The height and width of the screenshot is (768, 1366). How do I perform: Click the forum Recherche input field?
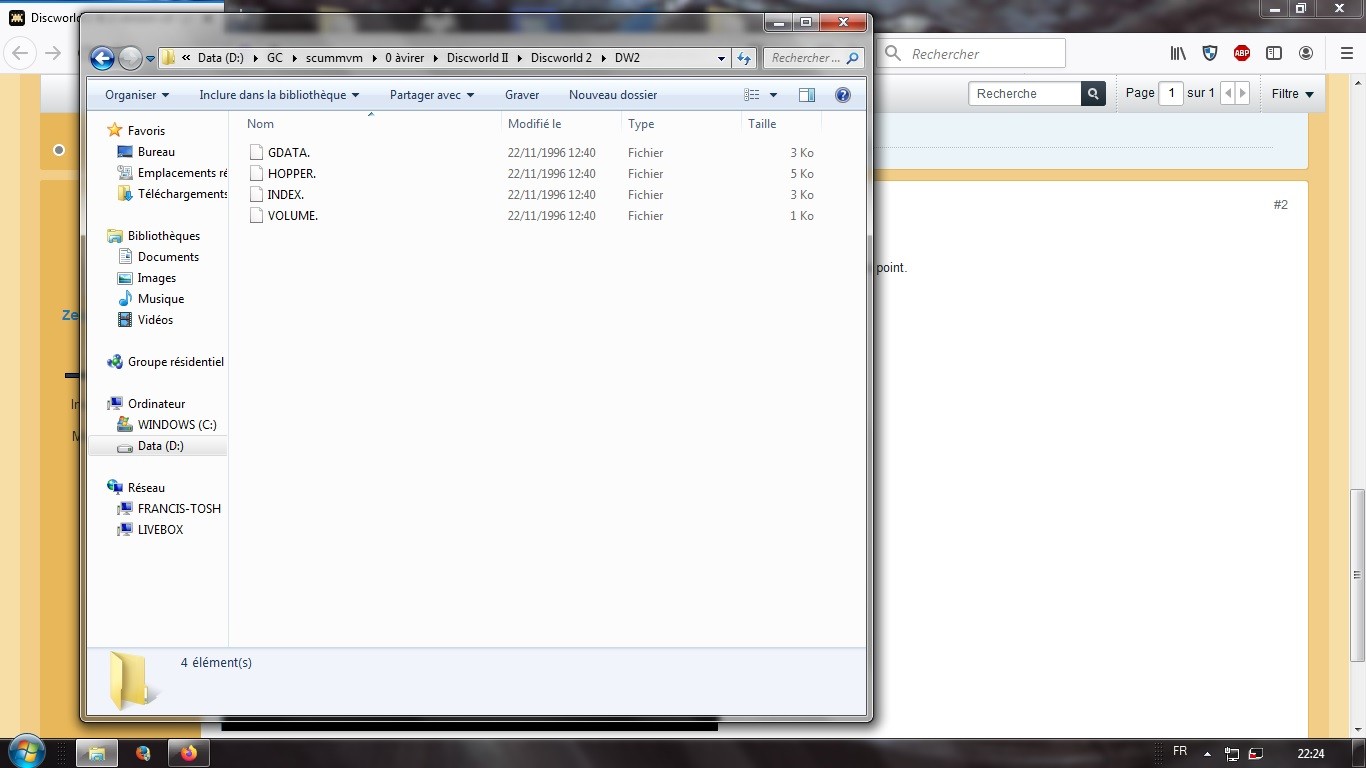tap(1025, 94)
